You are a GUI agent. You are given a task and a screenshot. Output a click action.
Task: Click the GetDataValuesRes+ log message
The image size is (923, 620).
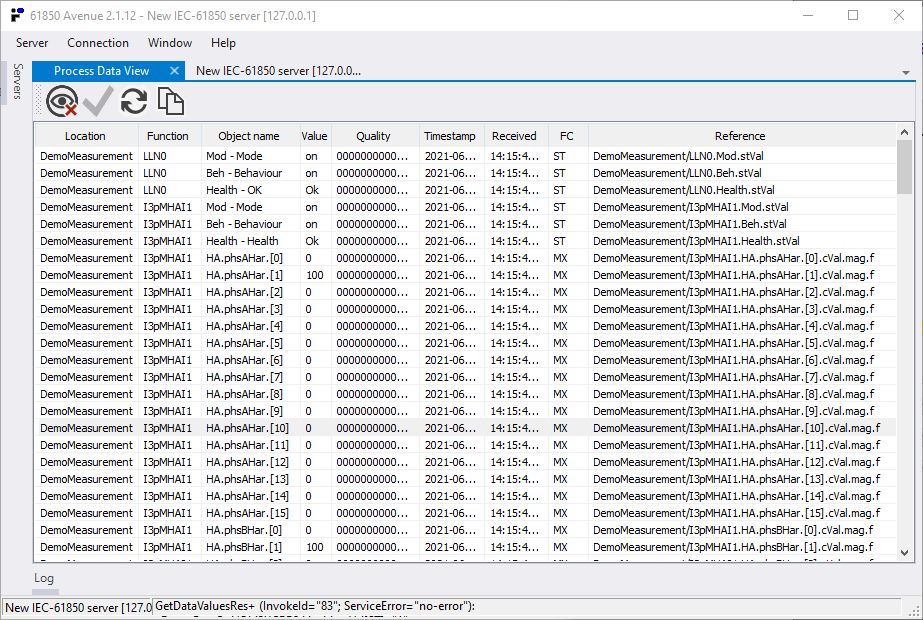315,606
